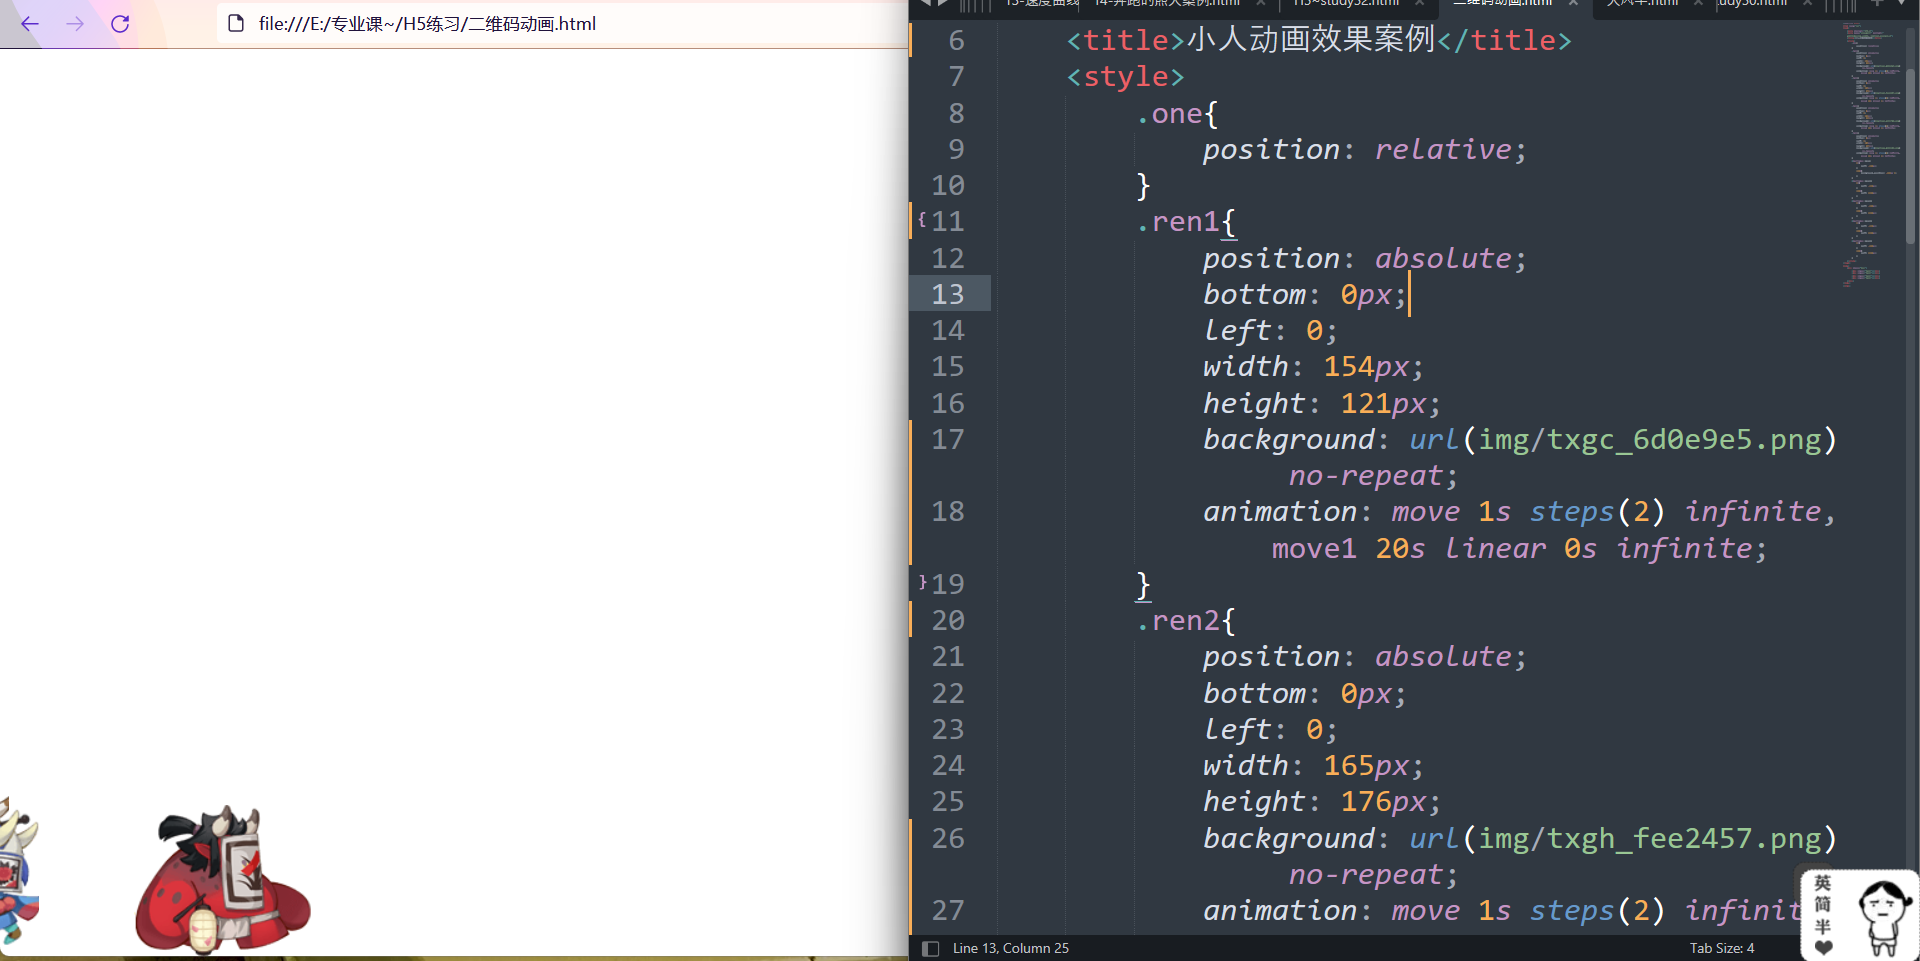This screenshot has width=1920, height=961.
Task: Select line number 27 in gutter
Action: (x=948, y=910)
